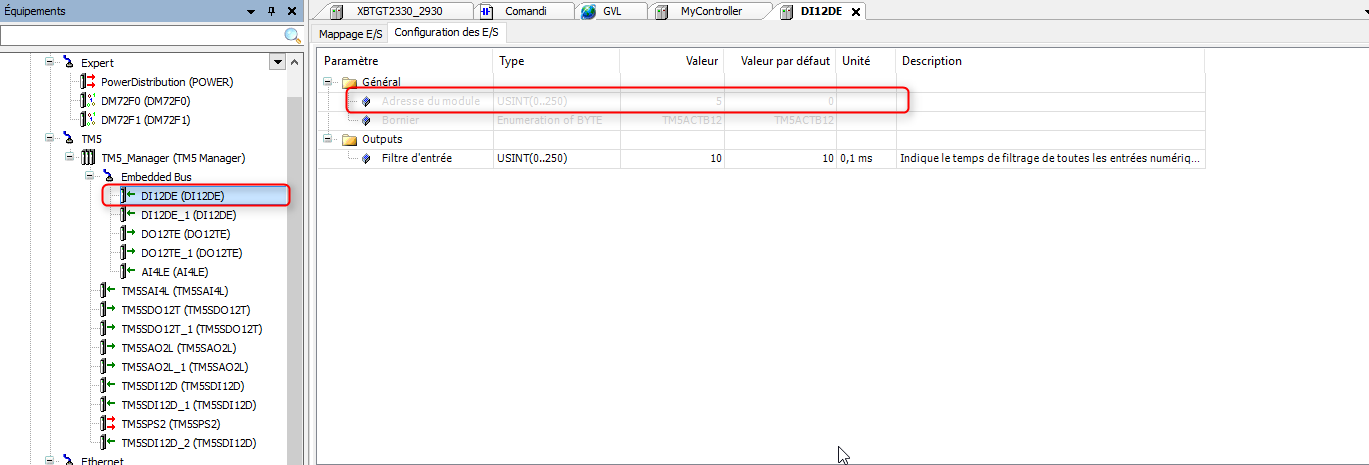Collapse the Expert tree node

[x=49, y=62]
